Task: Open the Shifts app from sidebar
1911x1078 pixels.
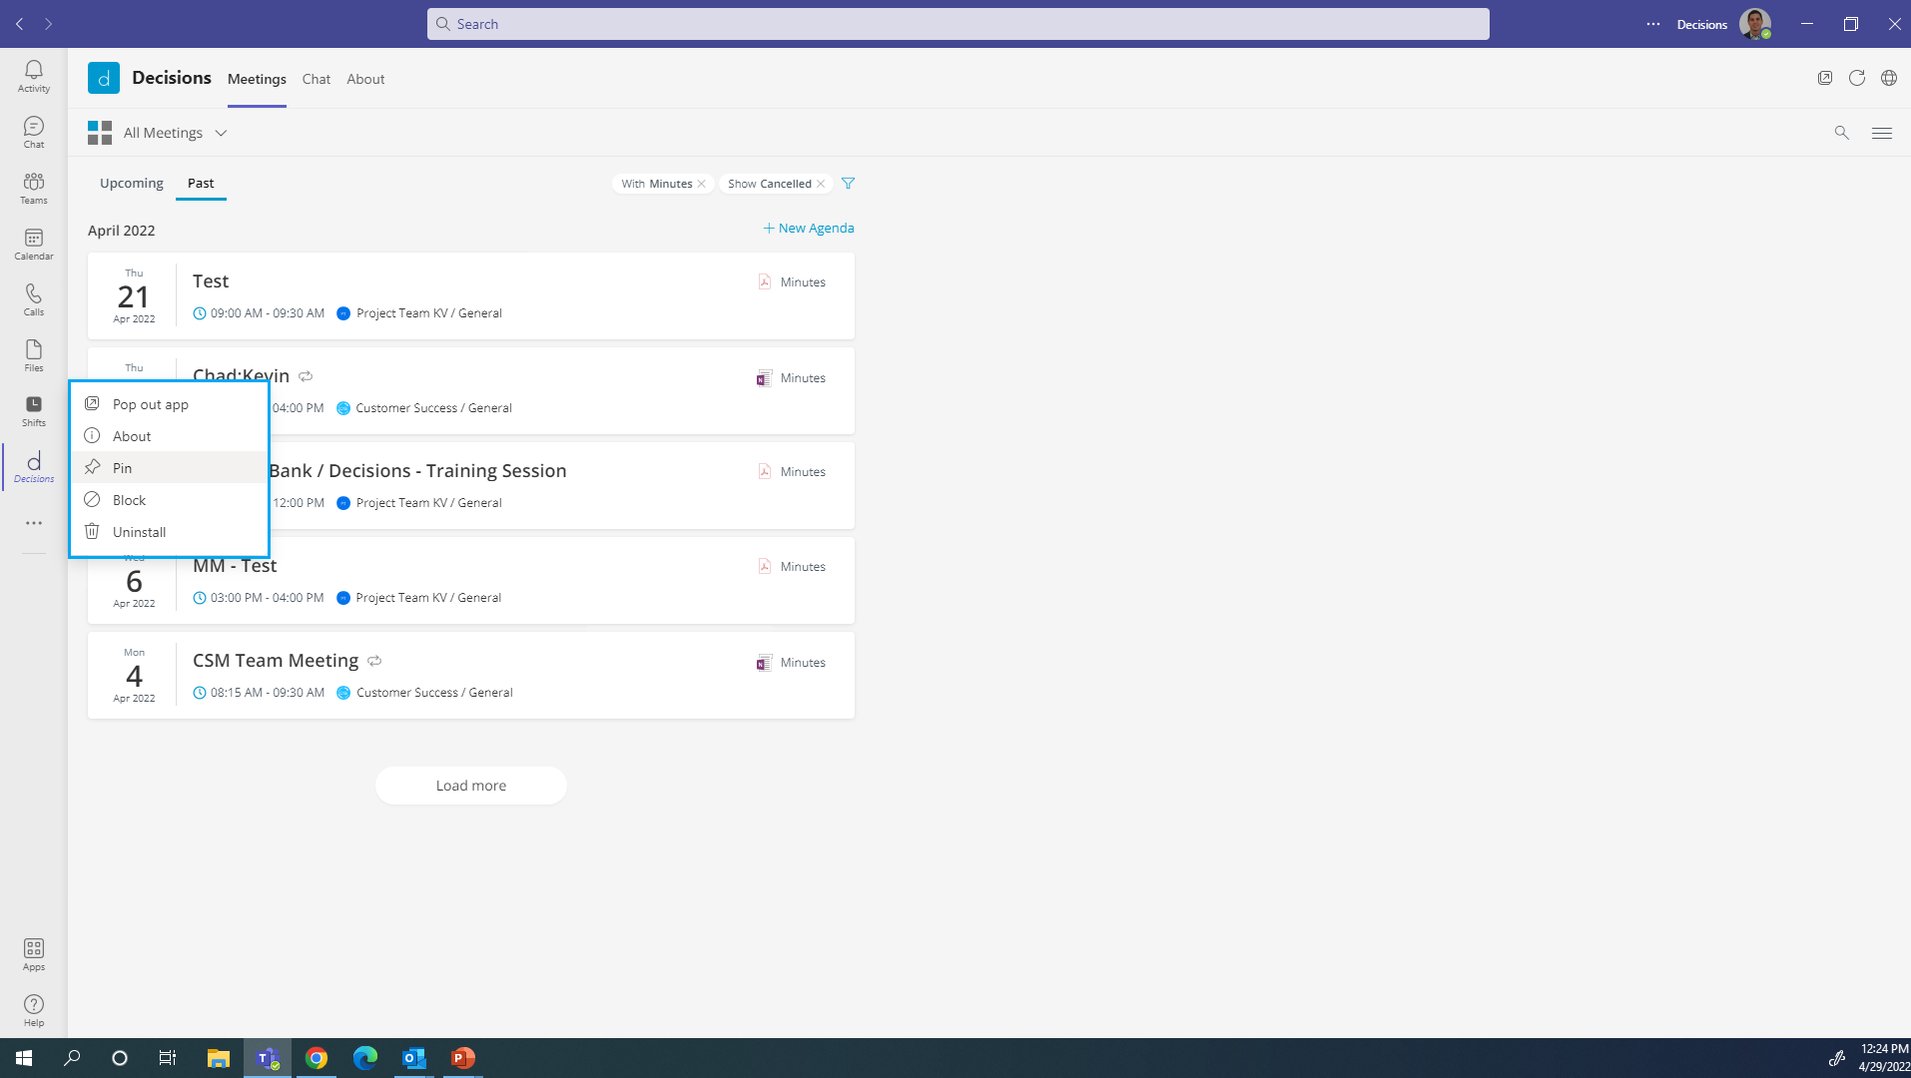Action: point(33,408)
